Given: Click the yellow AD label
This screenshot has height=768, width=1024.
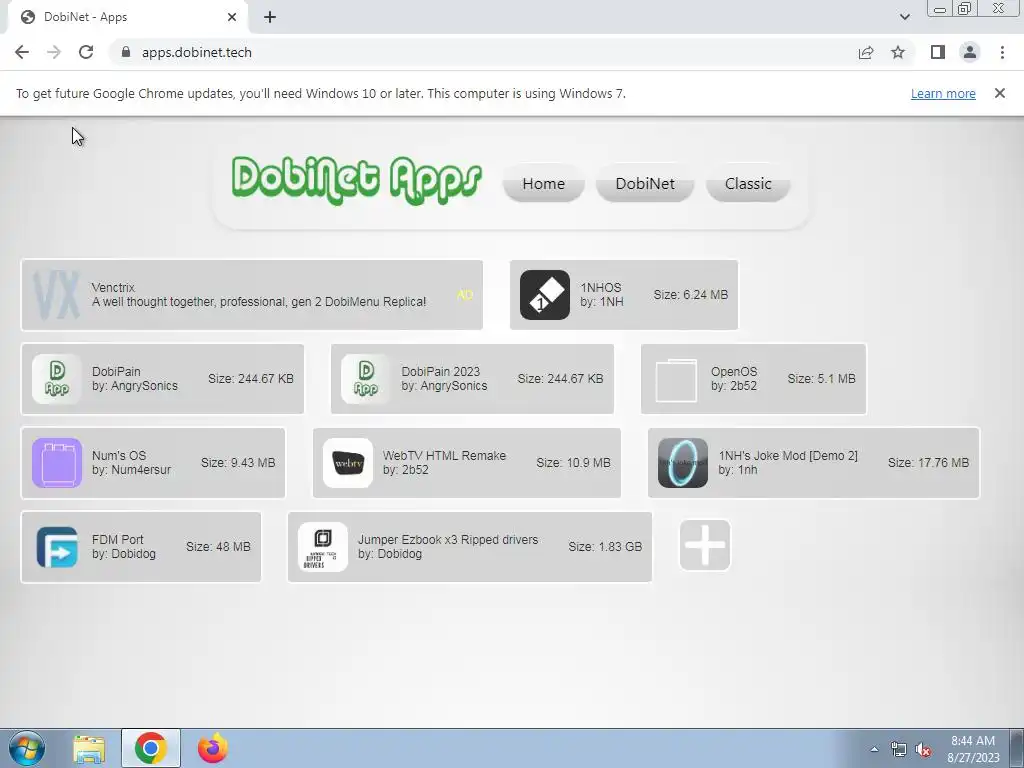Looking at the screenshot, I should (464, 295).
